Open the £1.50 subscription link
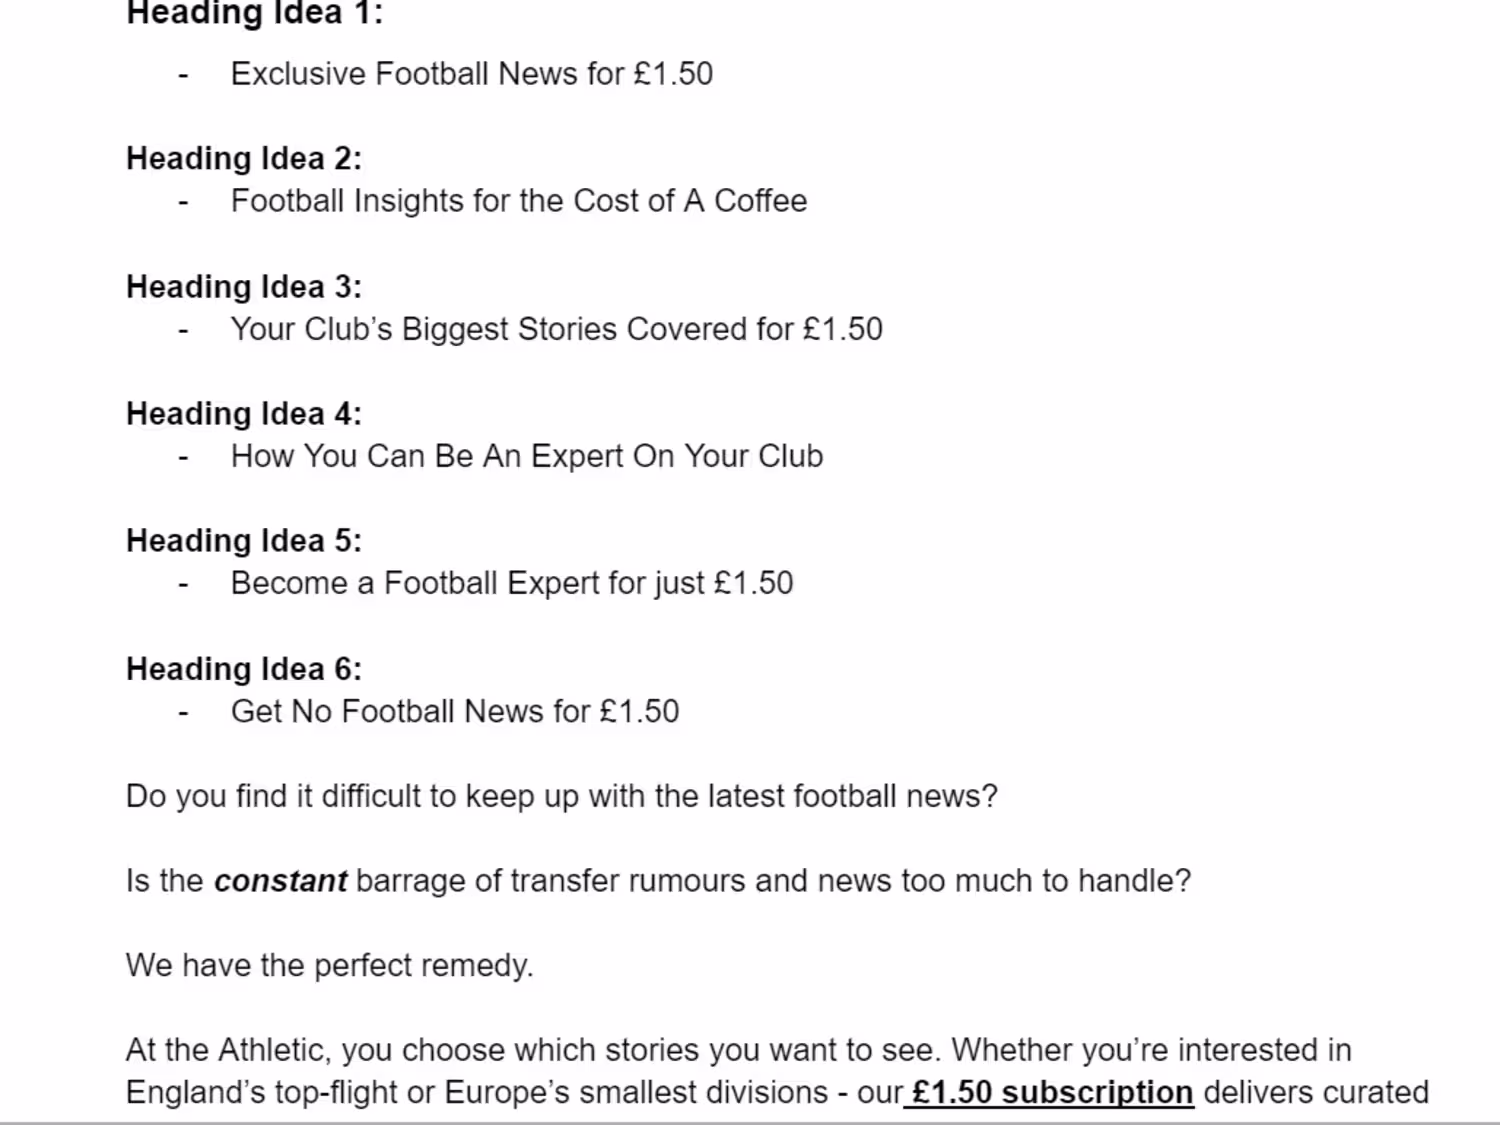Screen dimensions: 1500x1125 point(1052,1092)
